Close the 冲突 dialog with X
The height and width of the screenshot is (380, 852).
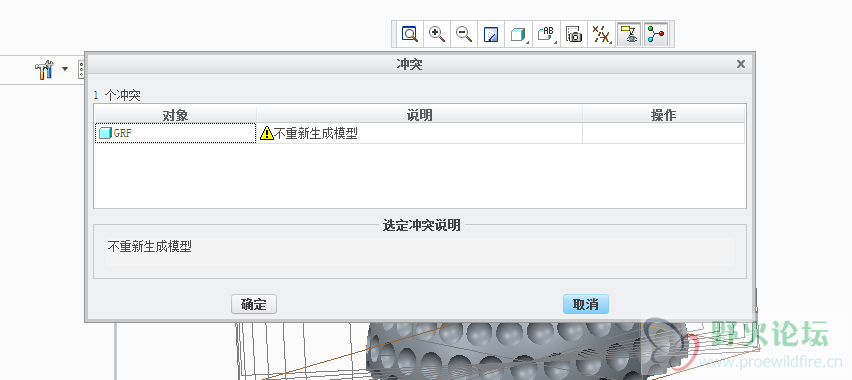(x=740, y=64)
